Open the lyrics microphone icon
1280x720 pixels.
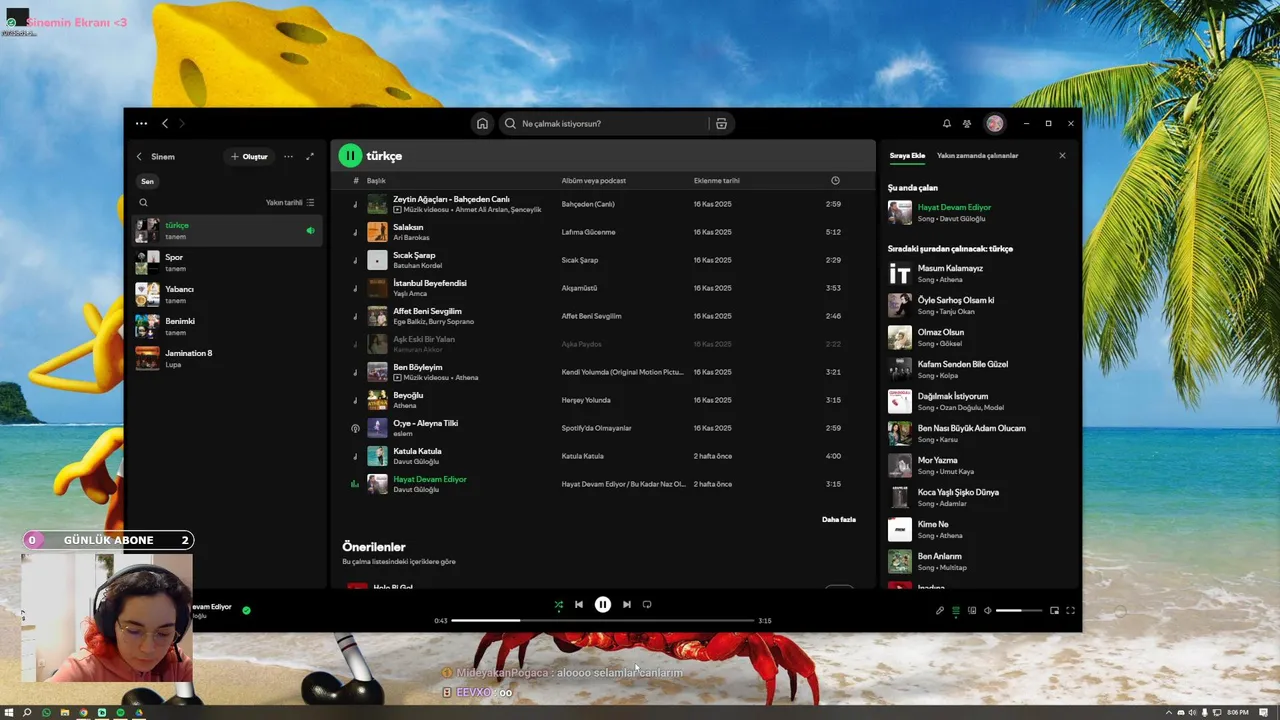pos(940,610)
